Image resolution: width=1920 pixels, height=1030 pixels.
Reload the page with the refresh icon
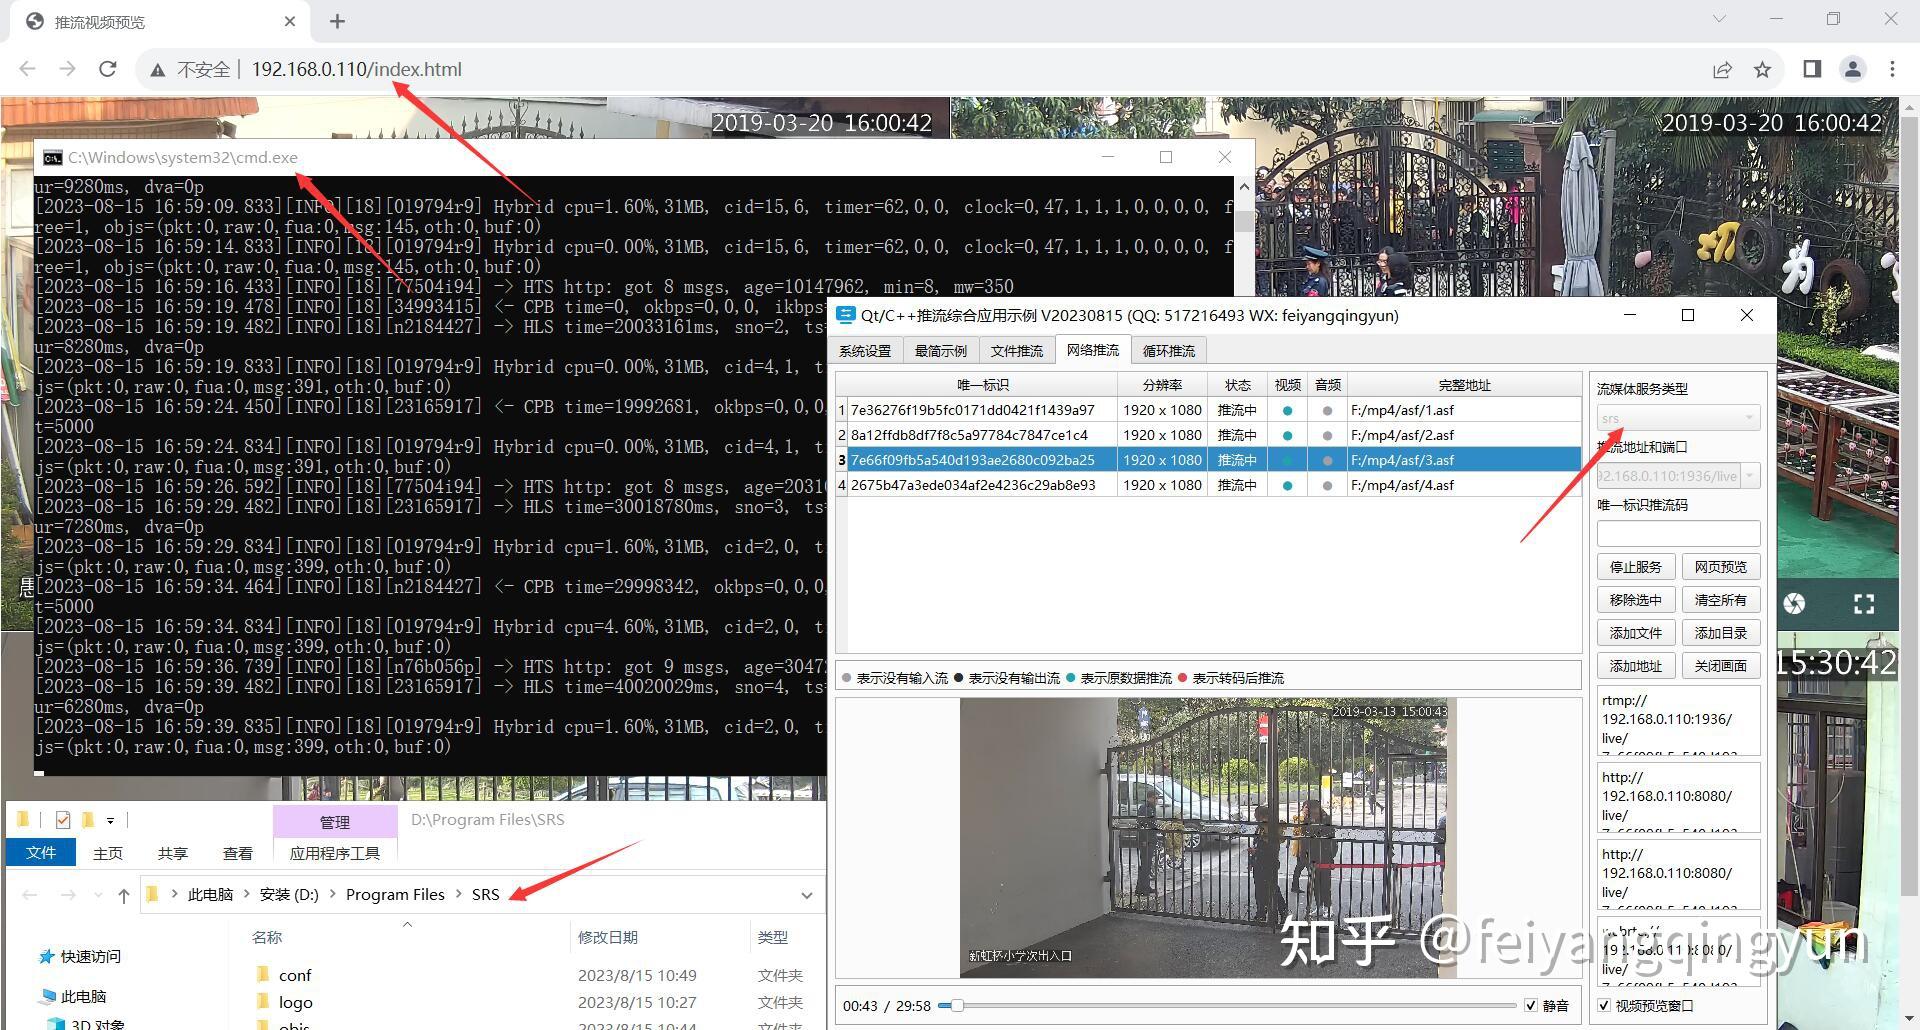point(108,69)
